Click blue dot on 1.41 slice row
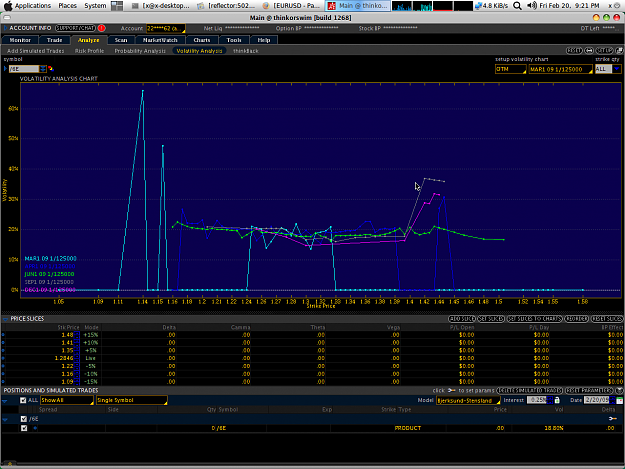625x469 pixels. pyautogui.click(x=4, y=342)
